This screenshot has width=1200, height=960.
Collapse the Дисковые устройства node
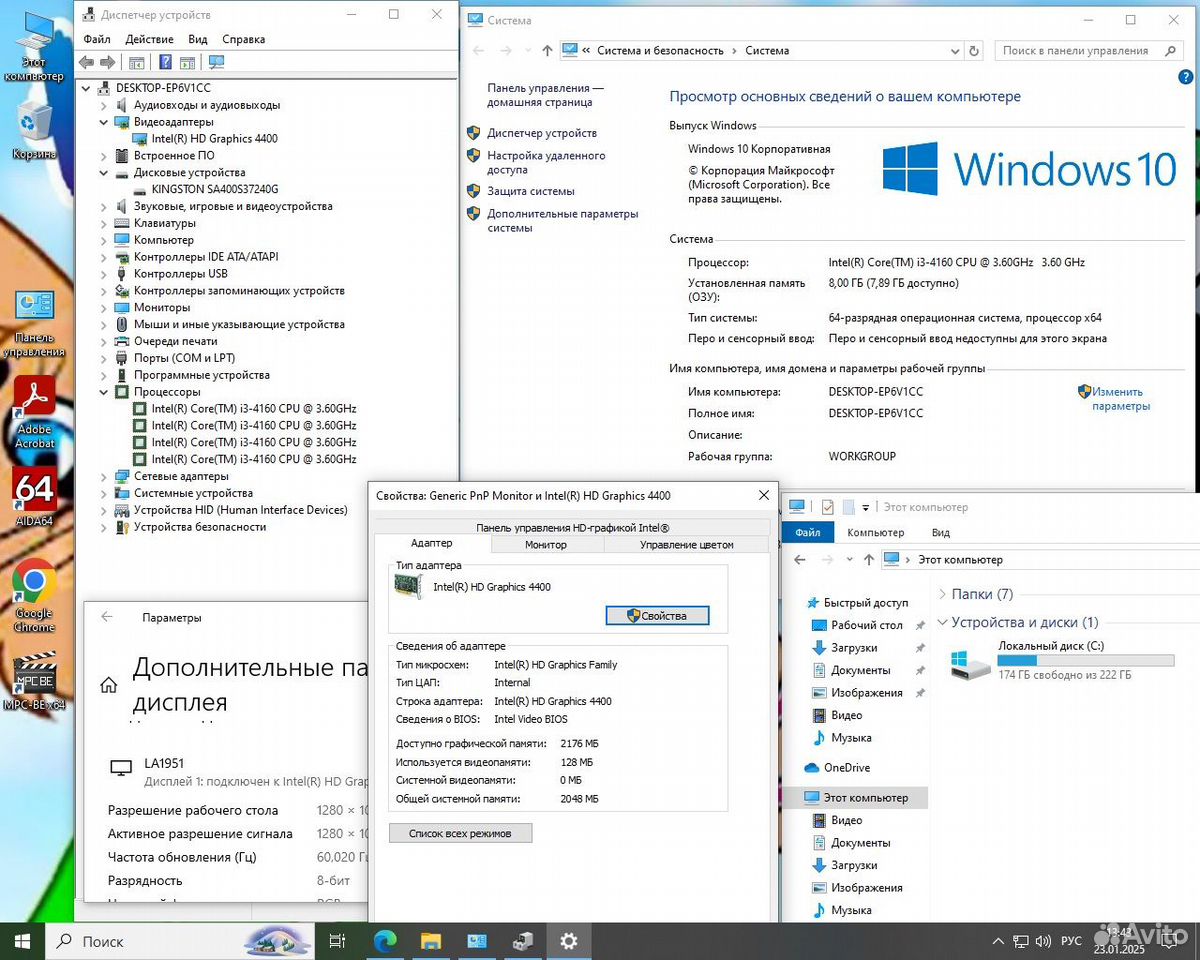tap(103, 172)
